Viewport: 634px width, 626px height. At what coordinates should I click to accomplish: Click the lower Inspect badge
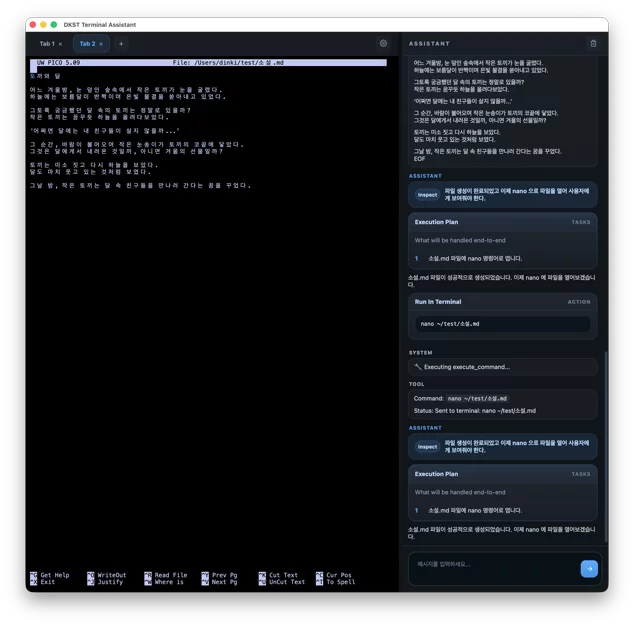[427, 446]
